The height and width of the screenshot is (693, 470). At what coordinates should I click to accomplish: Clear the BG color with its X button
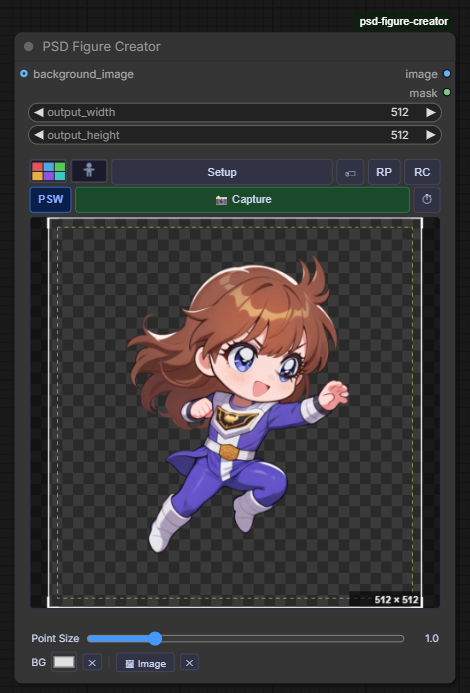92,663
